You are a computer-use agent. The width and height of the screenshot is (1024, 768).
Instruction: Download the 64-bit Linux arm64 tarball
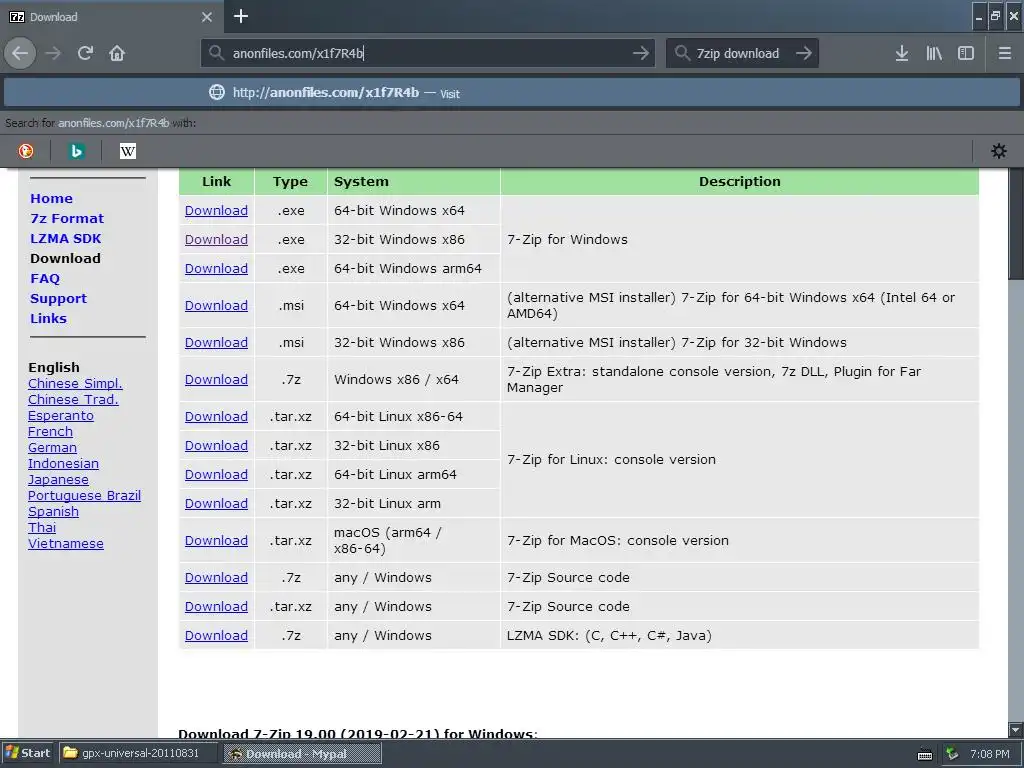[x=216, y=475]
